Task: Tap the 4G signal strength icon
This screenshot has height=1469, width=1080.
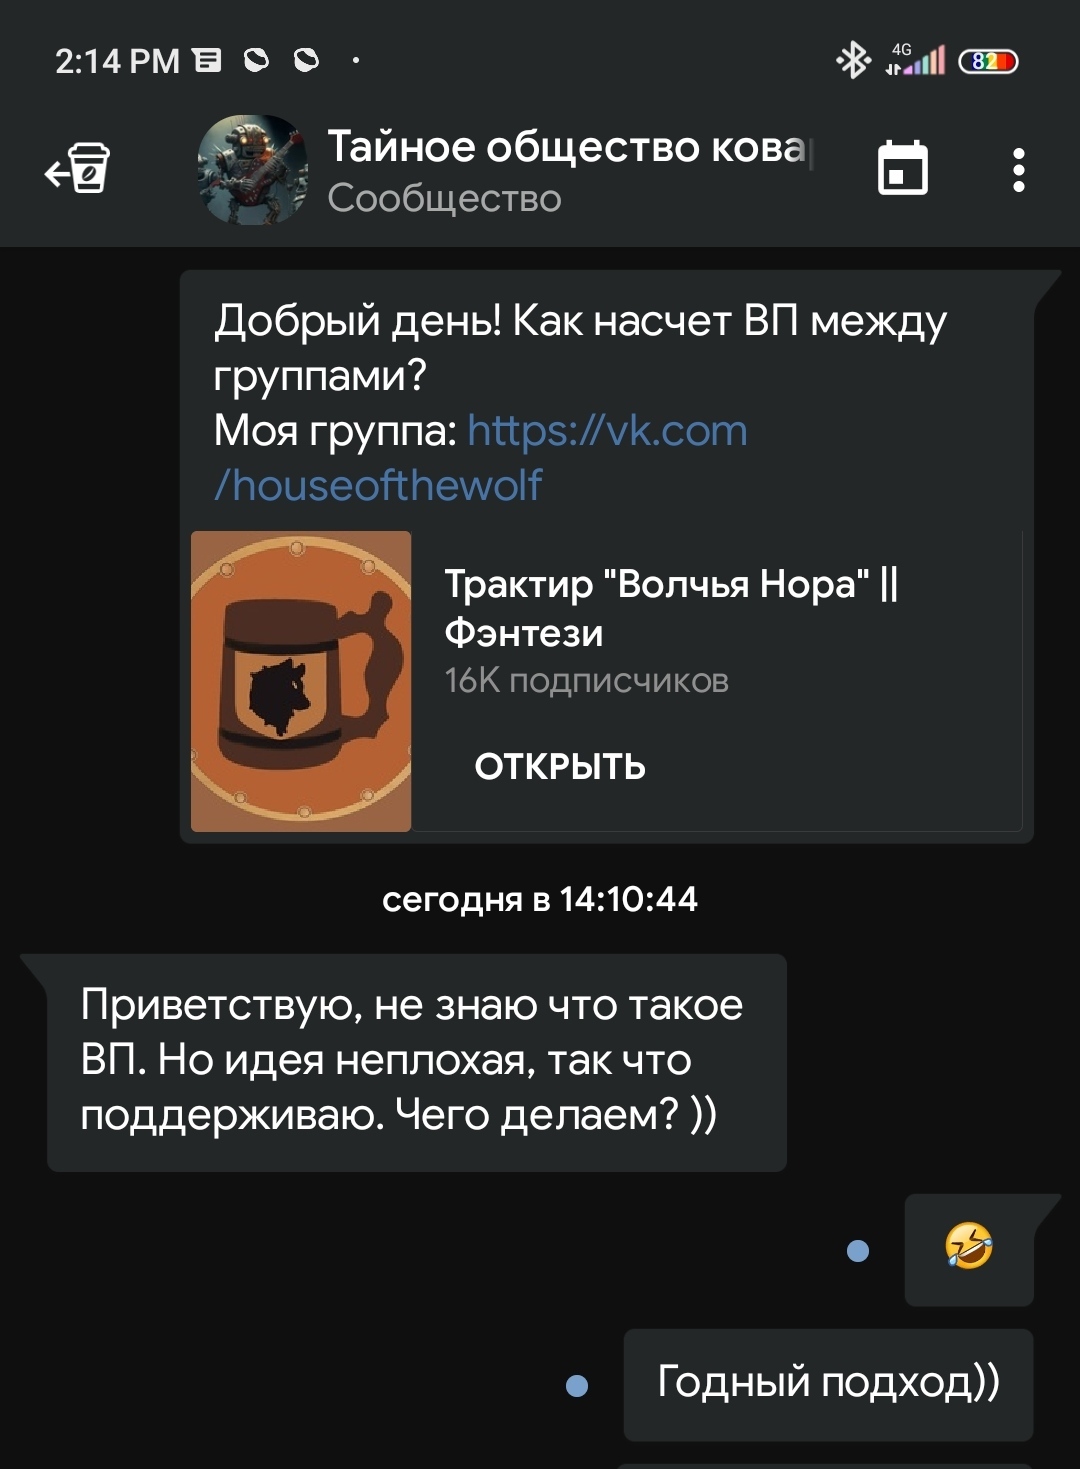Action: 915,60
